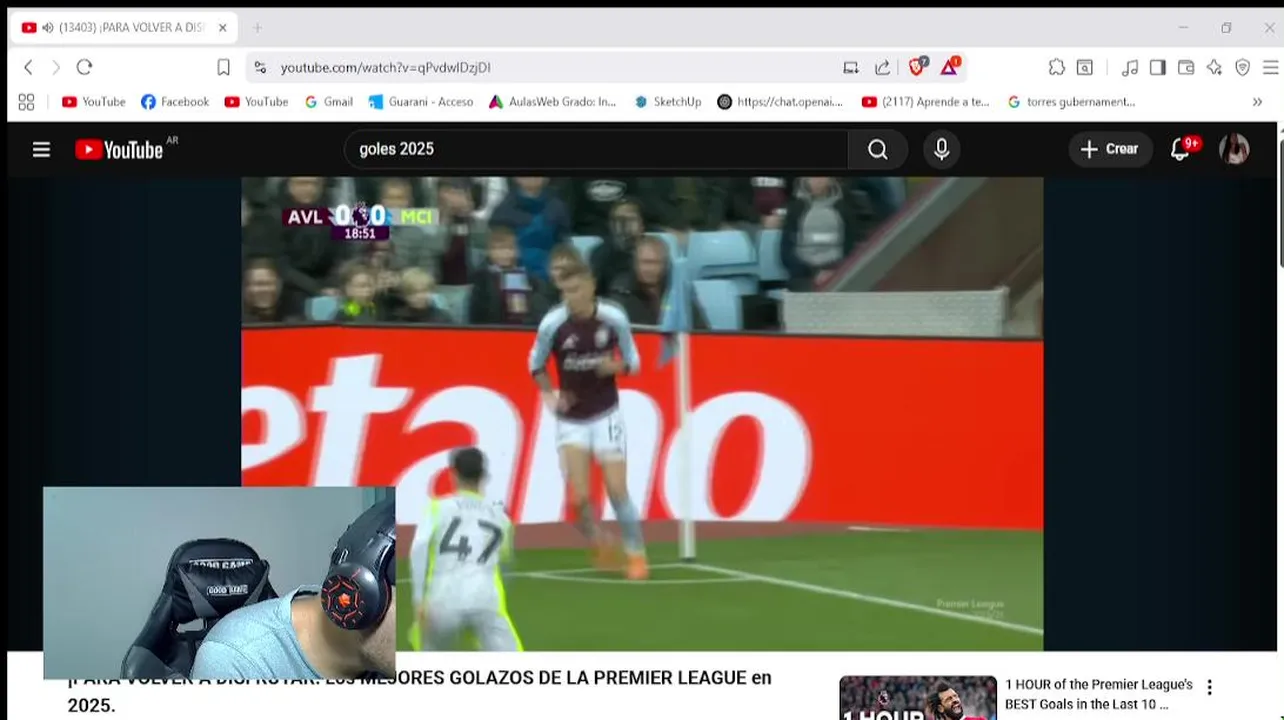Go to YouTube home via logo
Screen dimensions: 1284x720
click(x=119, y=149)
